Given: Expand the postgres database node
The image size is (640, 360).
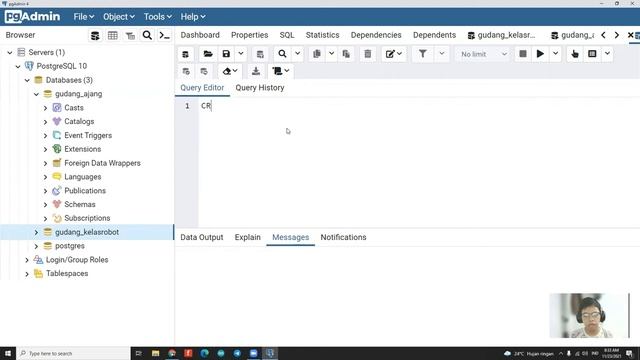Looking at the screenshot, I should coord(36,246).
